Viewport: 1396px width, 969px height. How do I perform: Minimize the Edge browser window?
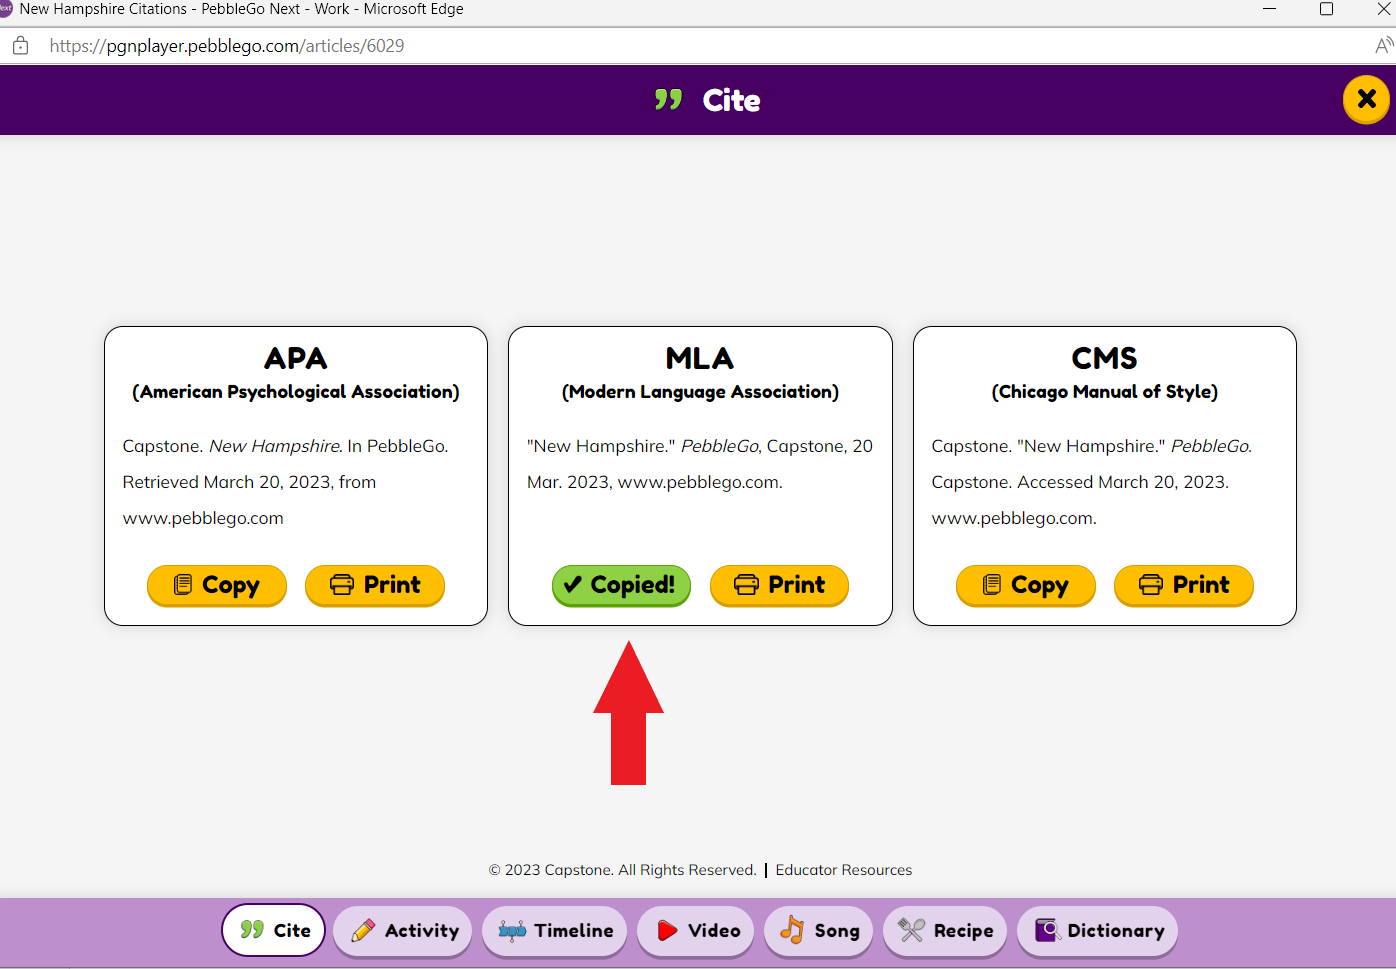tap(1269, 9)
